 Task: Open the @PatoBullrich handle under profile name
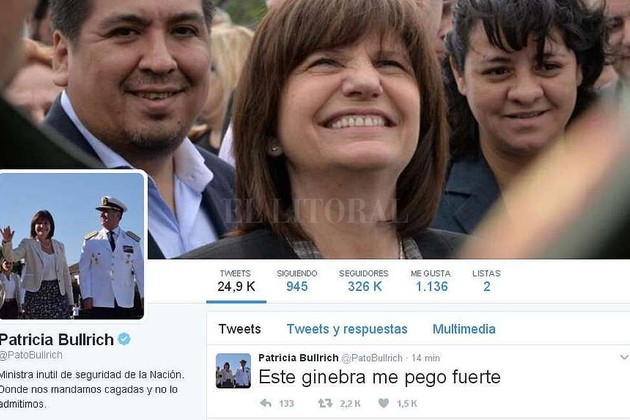coord(31,355)
